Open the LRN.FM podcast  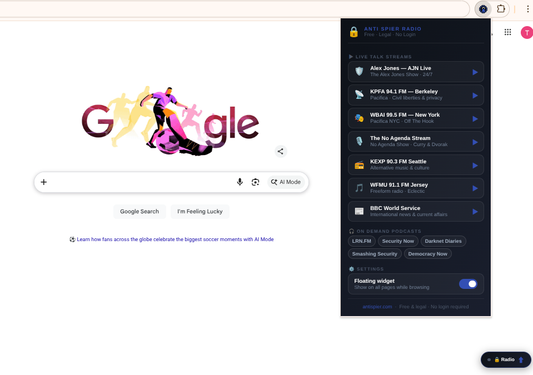362,241
